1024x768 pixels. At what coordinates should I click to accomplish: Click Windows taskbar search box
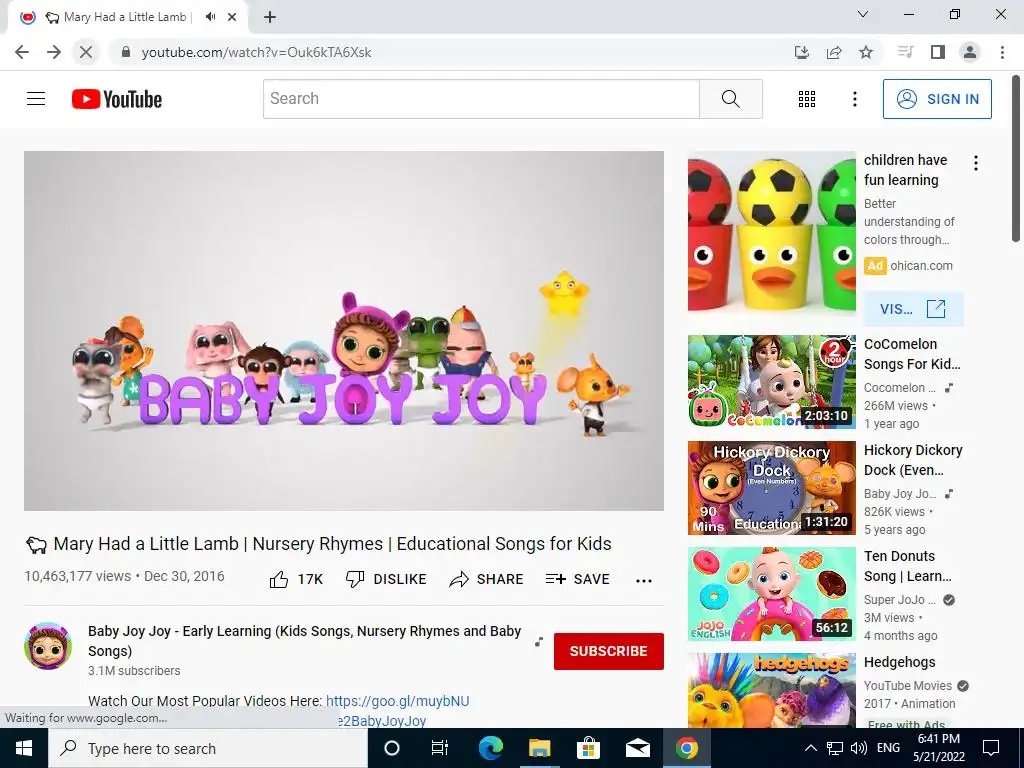coord(208,748)
